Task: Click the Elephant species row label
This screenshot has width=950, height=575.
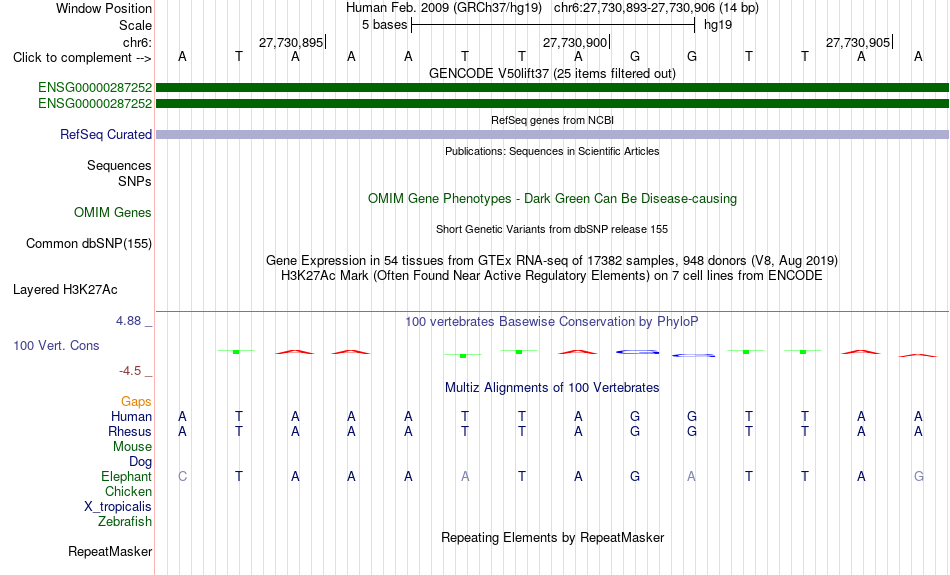Action: pyautogui.click(x=126, y=477)
